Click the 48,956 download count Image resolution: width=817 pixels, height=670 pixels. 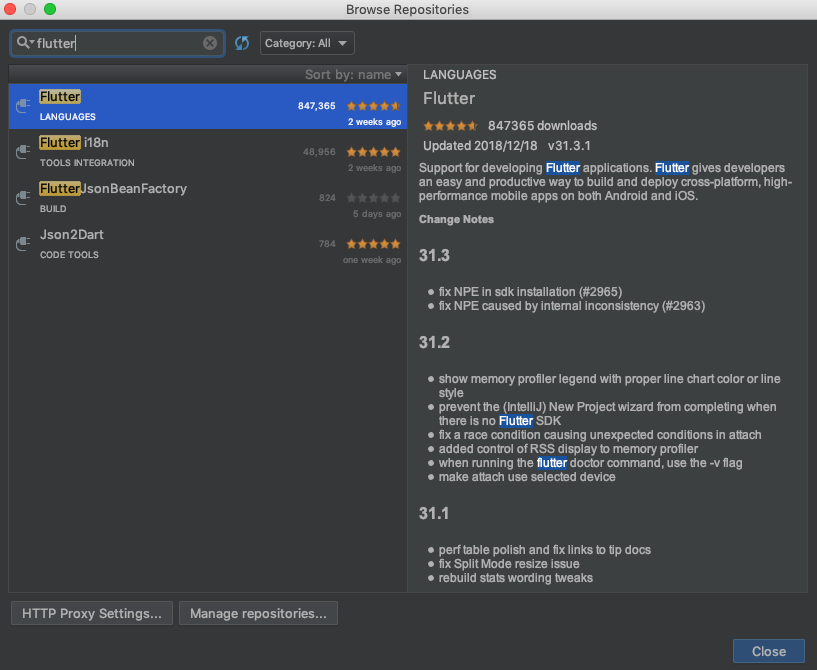click(319, 152)
